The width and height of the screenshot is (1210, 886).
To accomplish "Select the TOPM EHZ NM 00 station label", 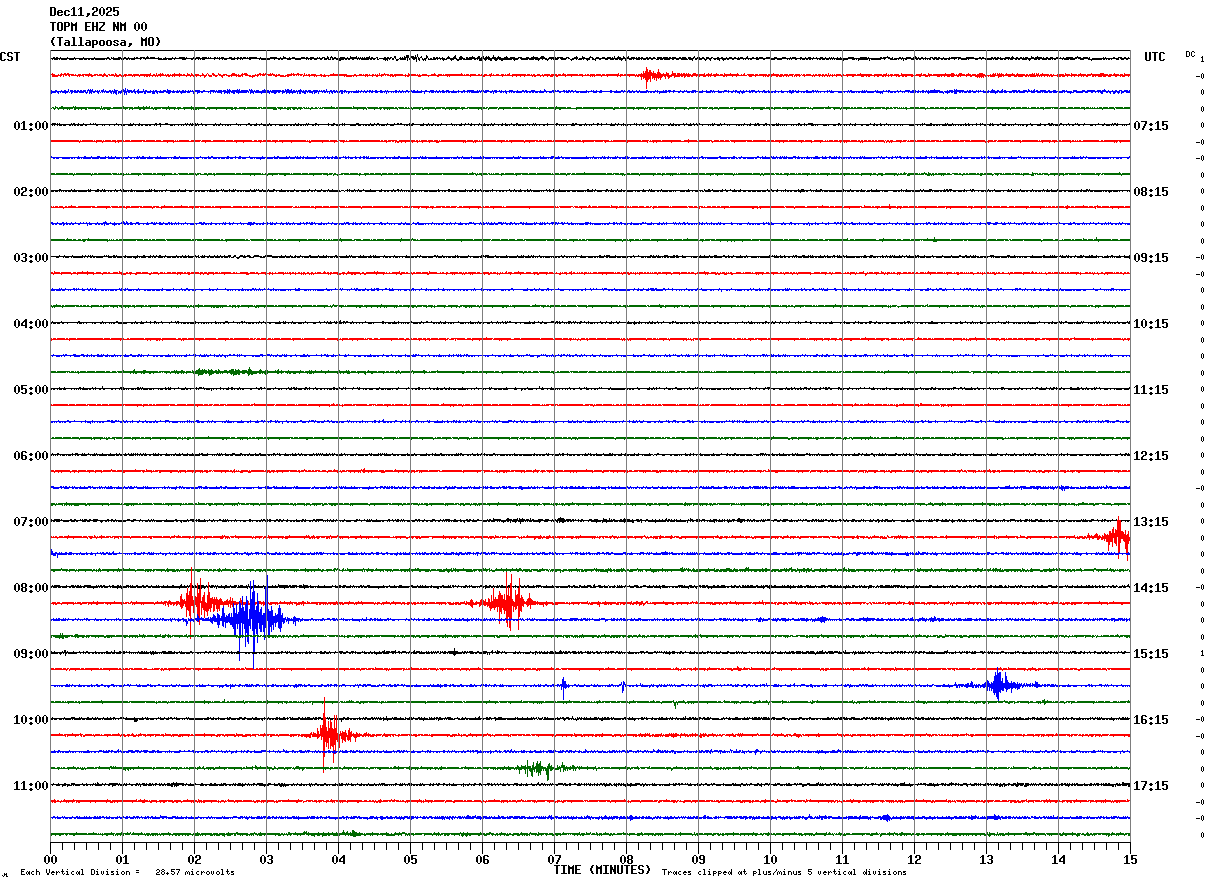I will (98, 27).
